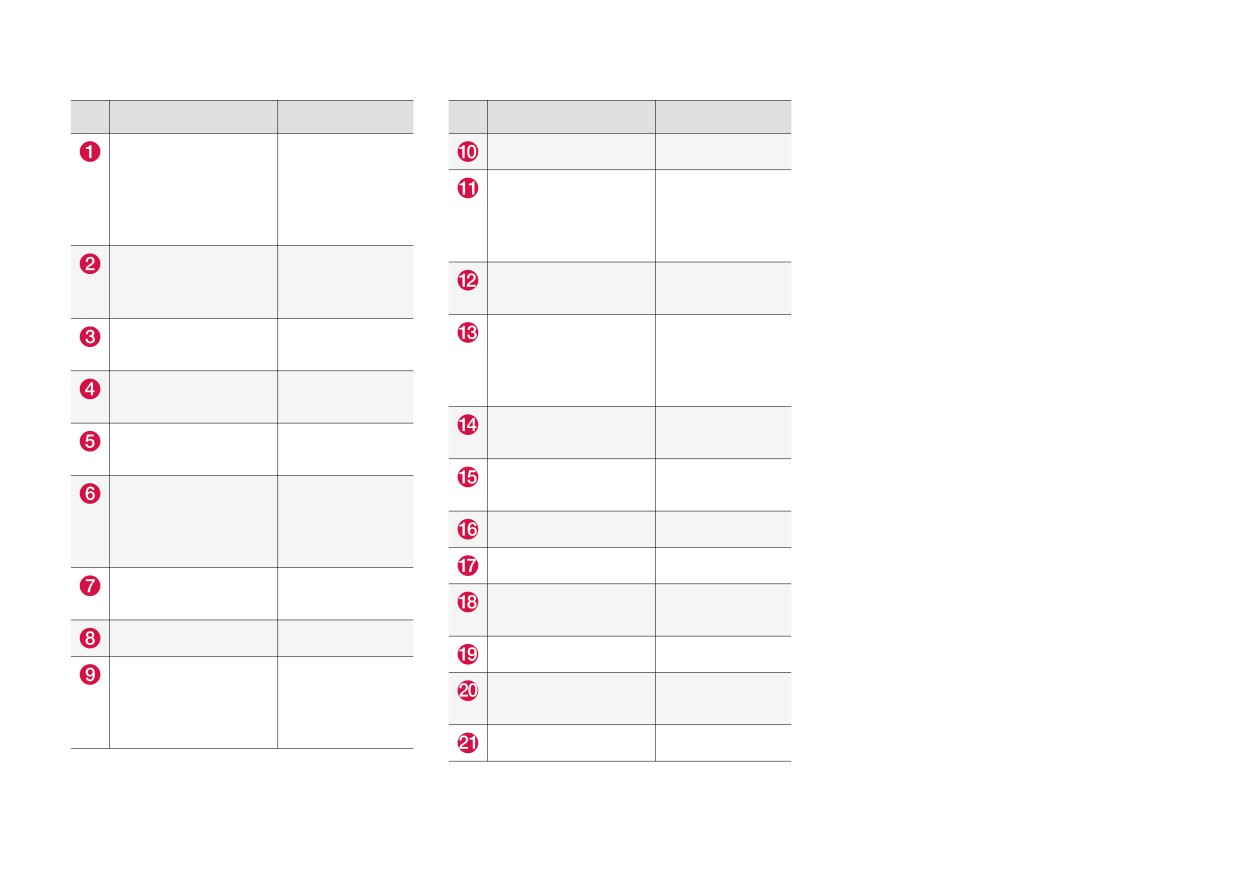Click the red number 17 marker
The width and height of the screenshot is (1239, 872).
(468, 566)
